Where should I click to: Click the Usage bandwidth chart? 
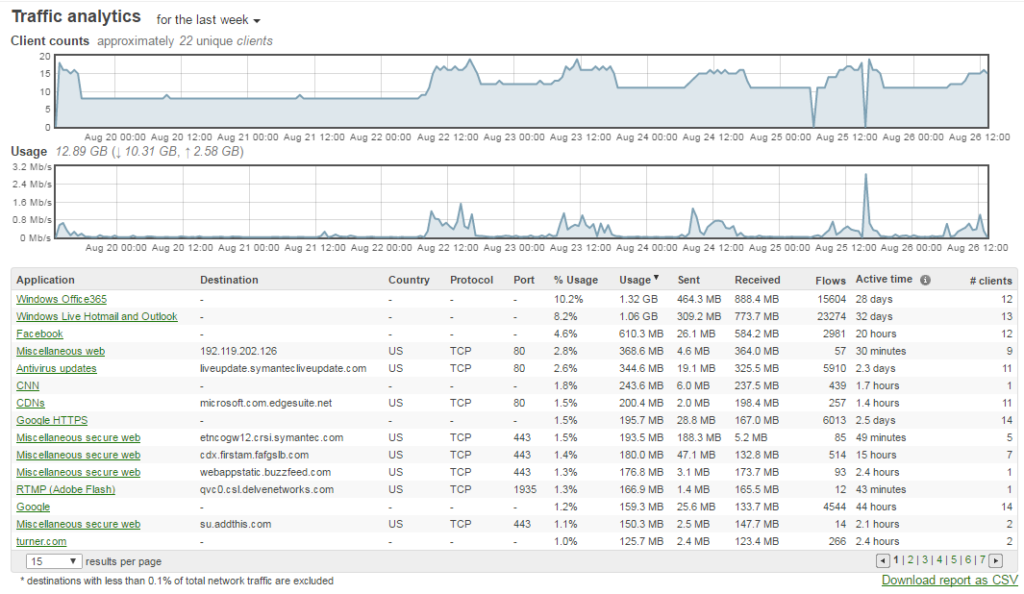(521, 202)
